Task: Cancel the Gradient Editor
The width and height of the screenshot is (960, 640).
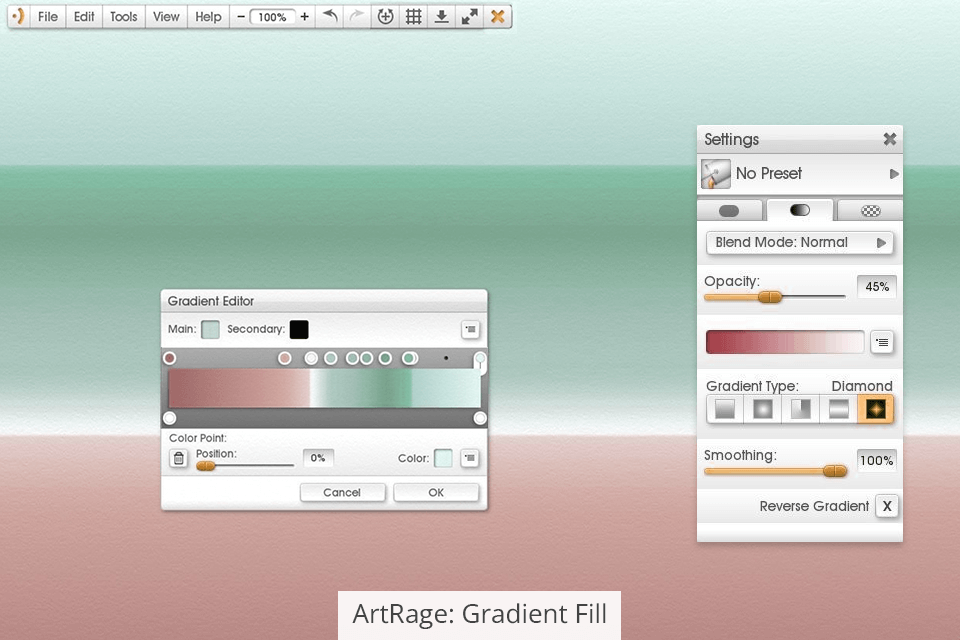Action: click(342, 492)
